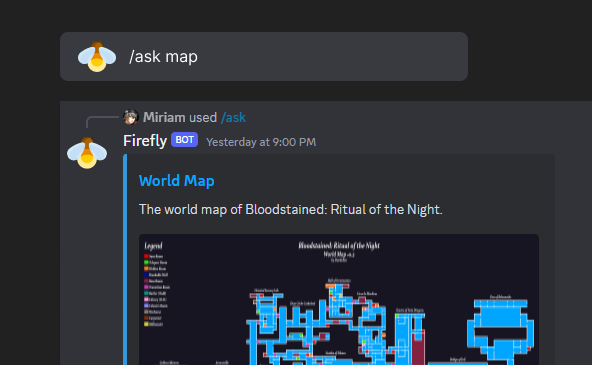The height and width of the screenshot is (365, 592).
Task: Click the 'Legend' heading in the map image
Action: coord(153,246)
